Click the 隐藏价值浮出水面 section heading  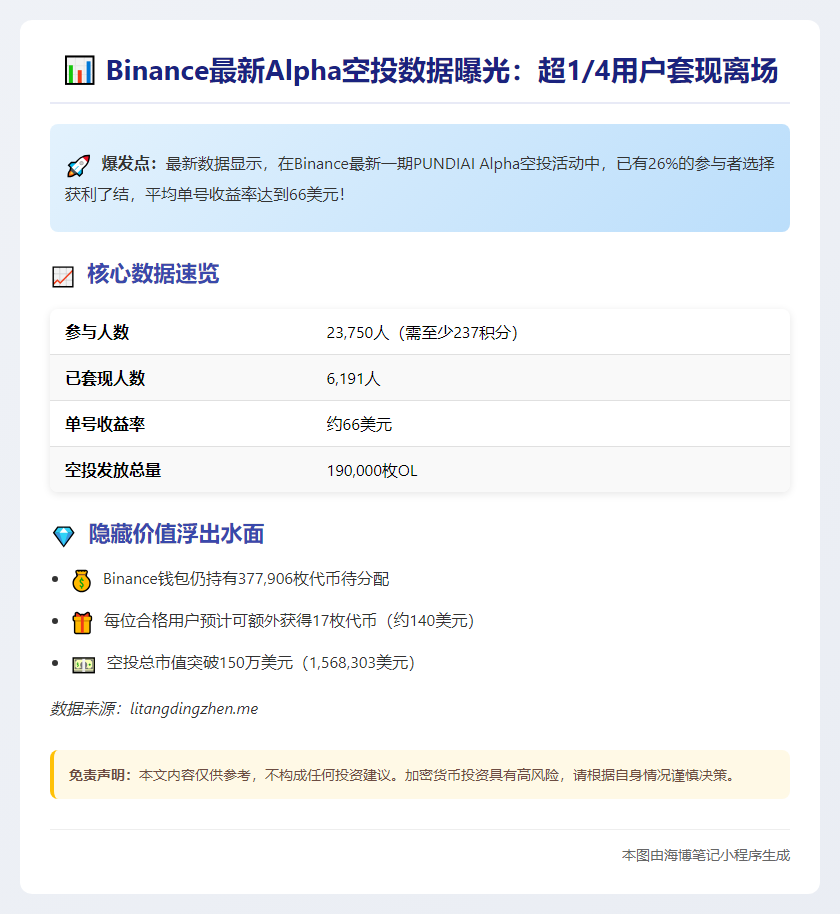point(176,534)
